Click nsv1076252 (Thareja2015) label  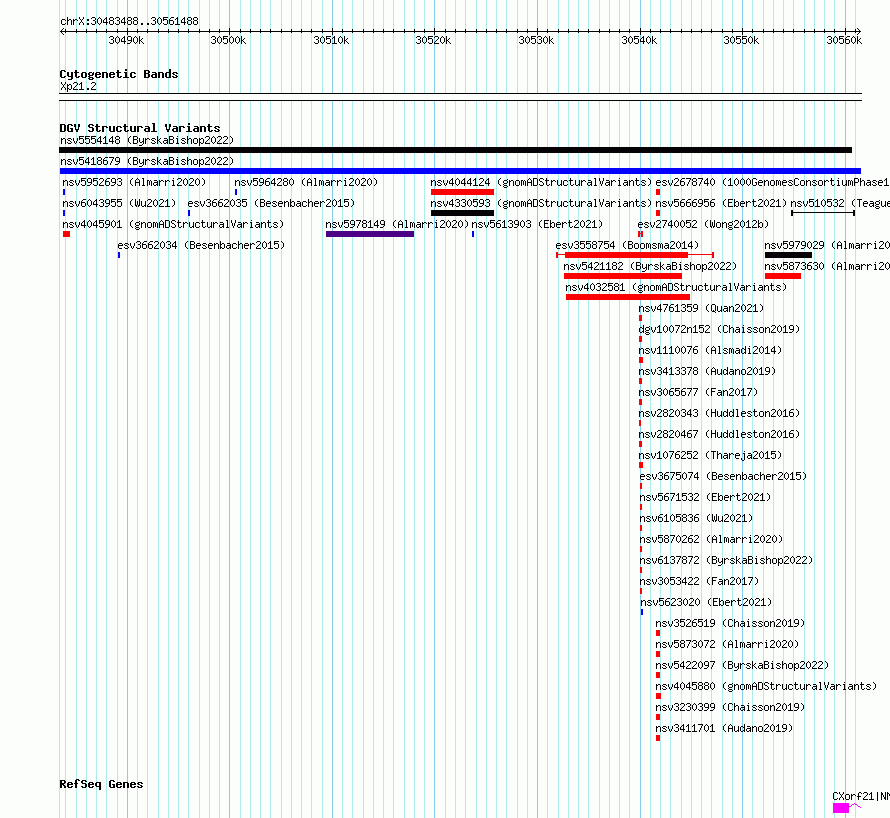(711, 455)
